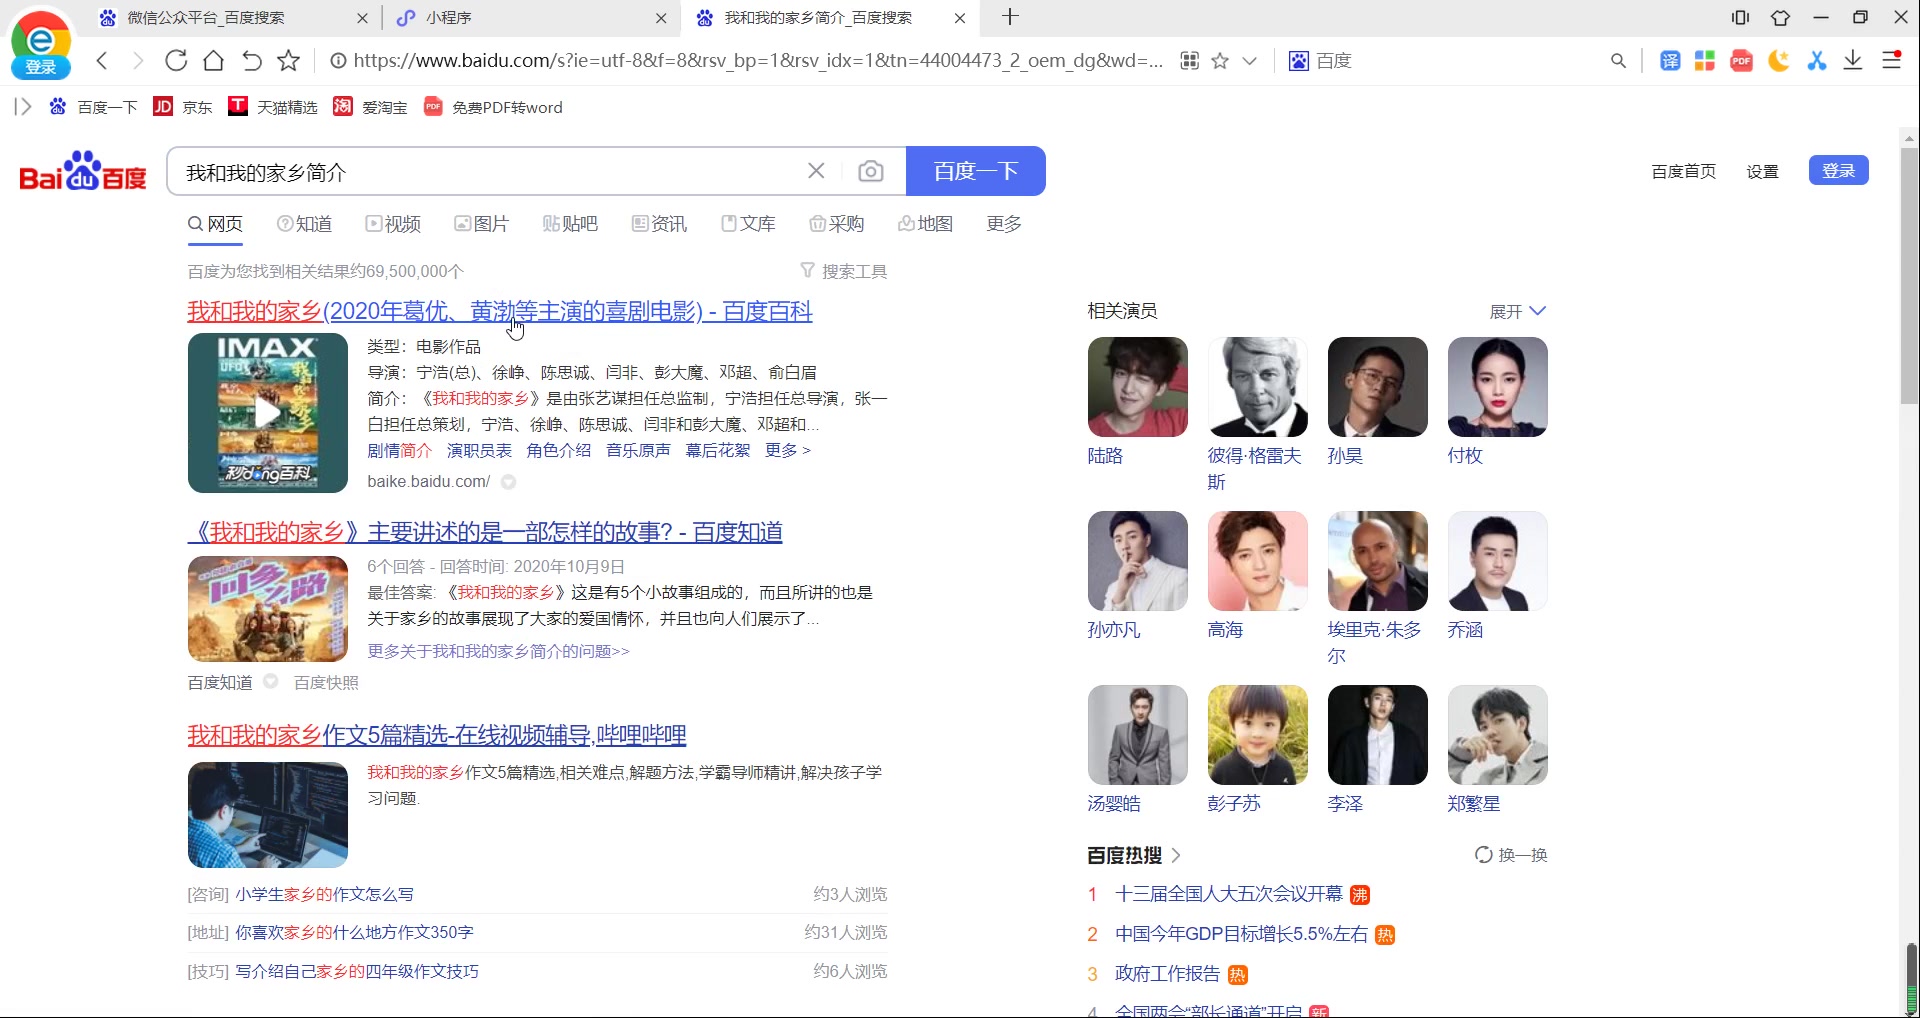Switch to the 微信公众平台_百度搜索 tab
The height and width of the screenshot is (1018, 1920).
click(206, 18)
